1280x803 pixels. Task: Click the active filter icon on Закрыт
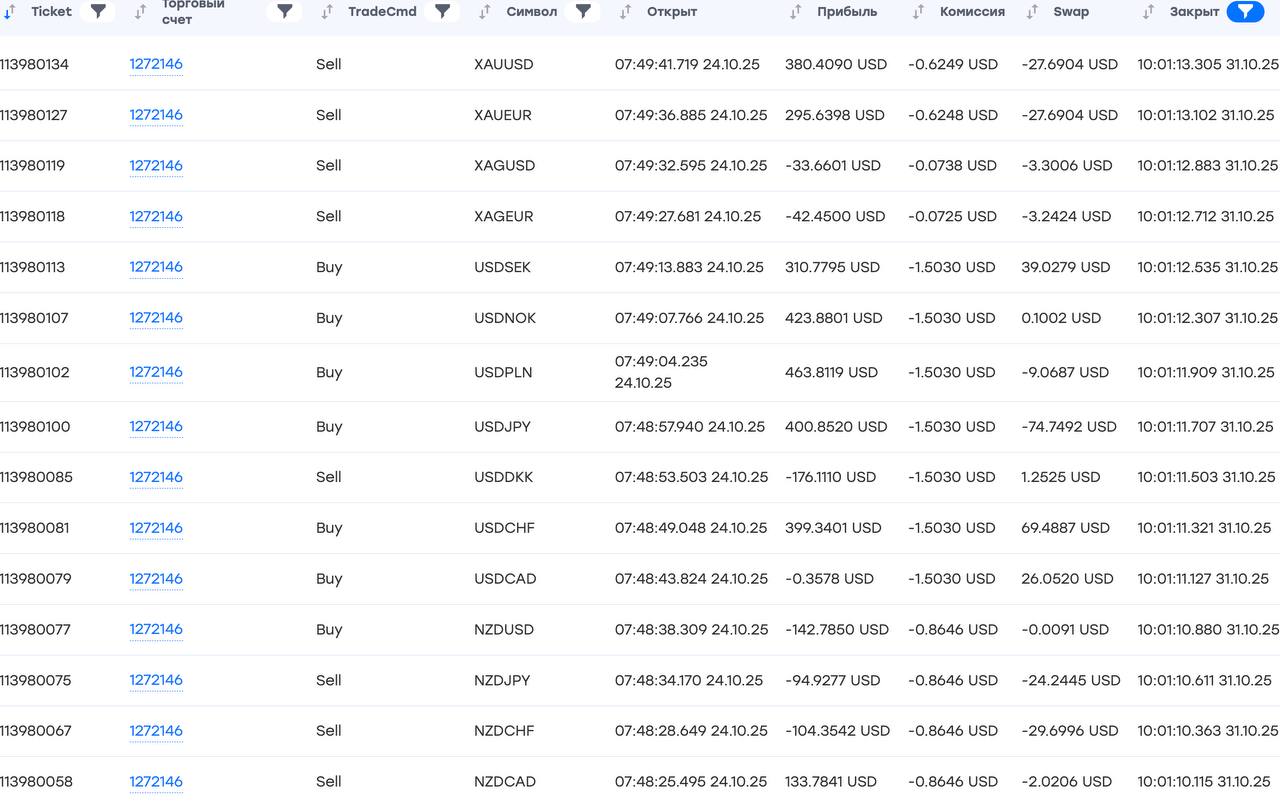tap(1245, 12)
